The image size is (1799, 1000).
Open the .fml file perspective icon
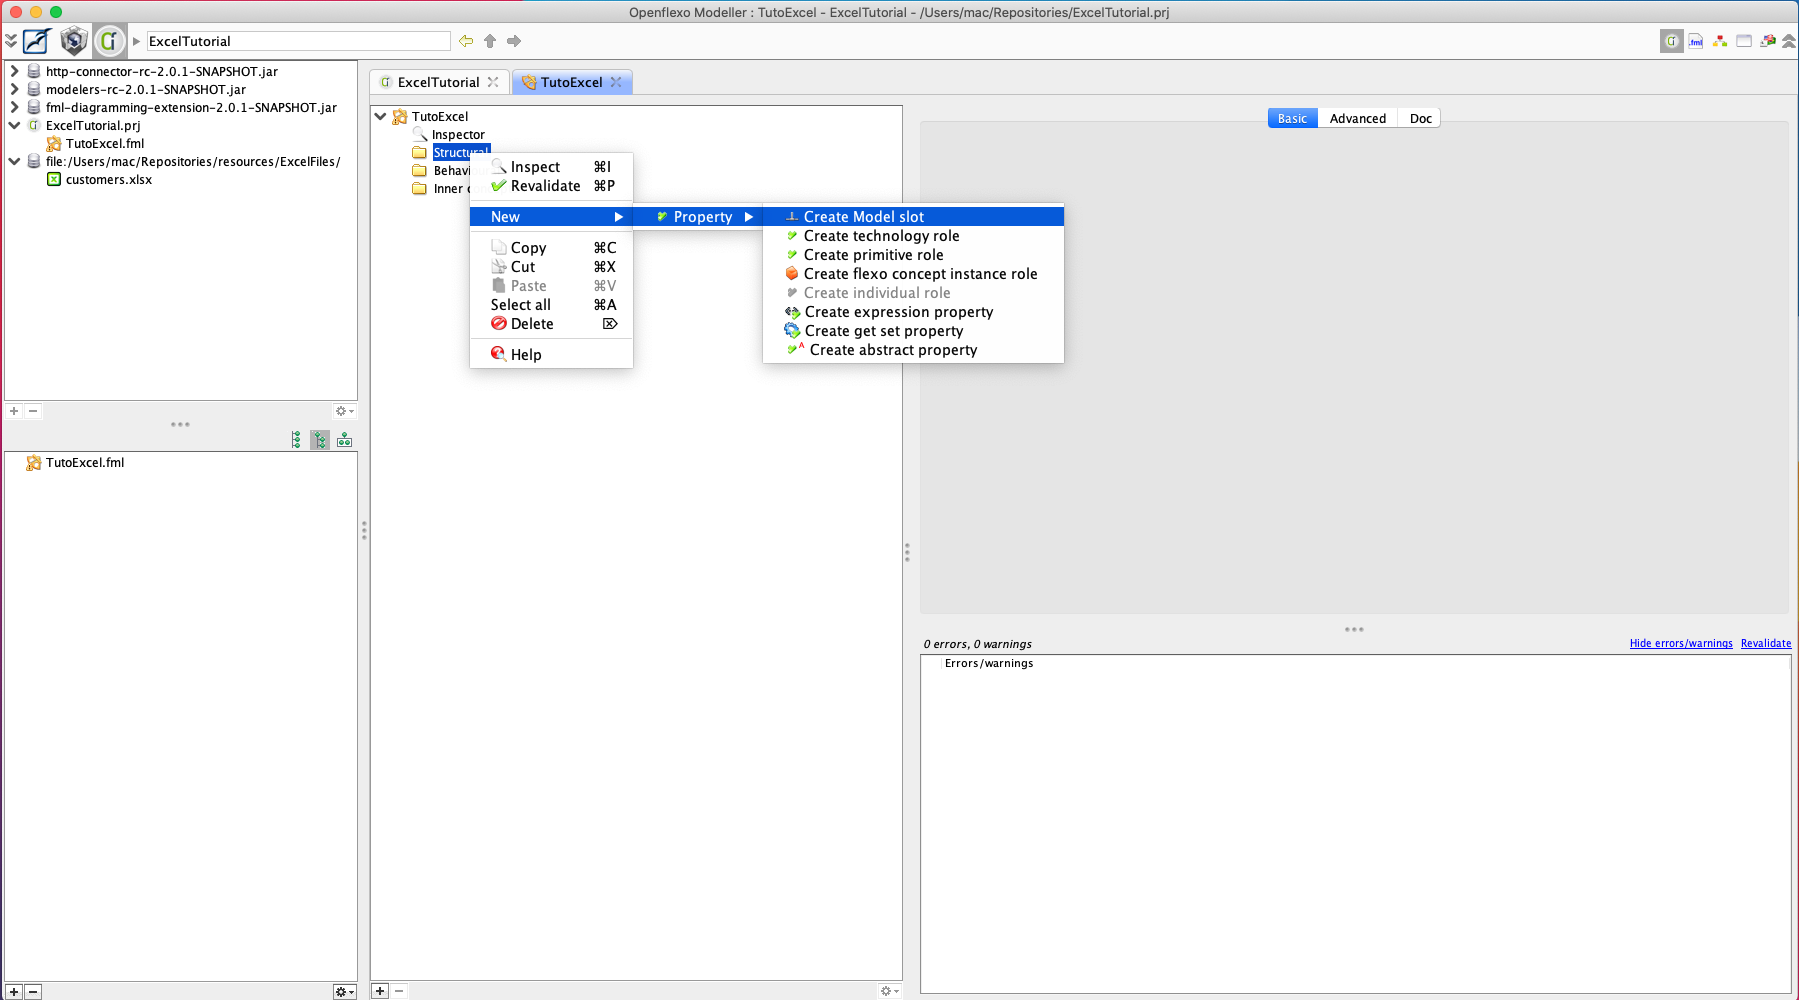point(1696,41)
